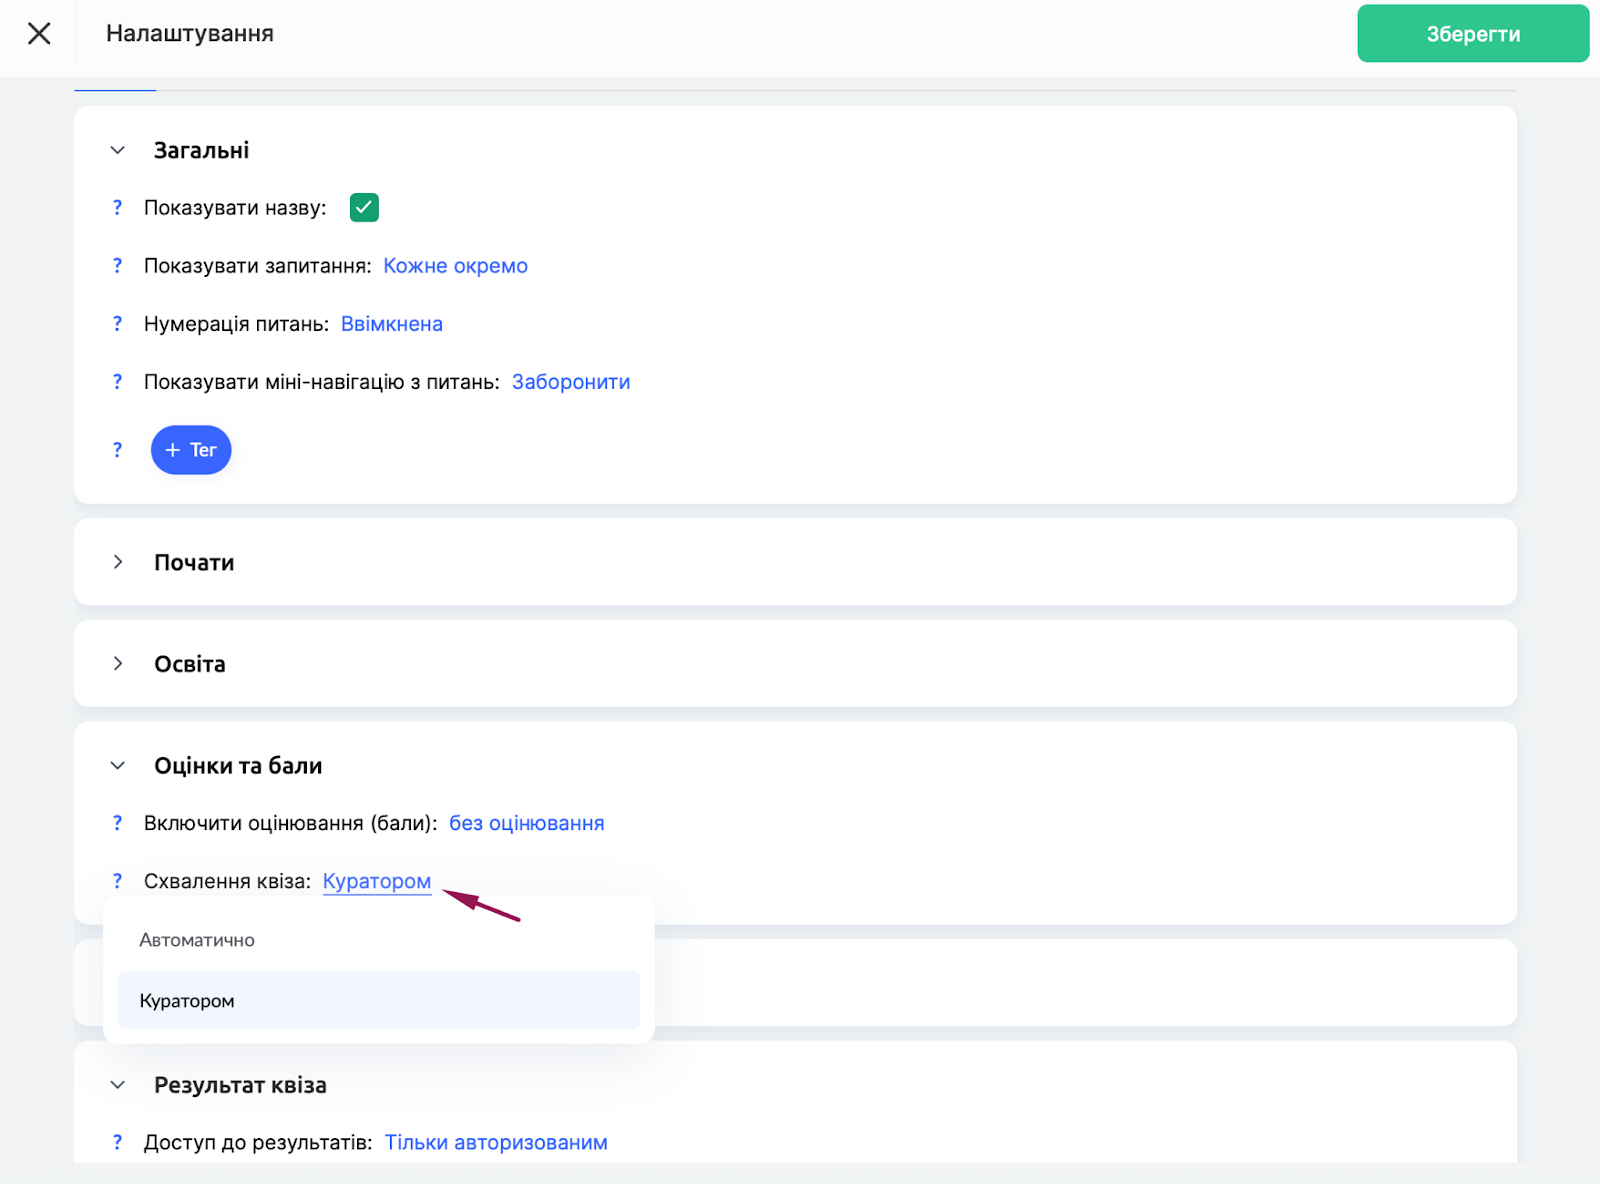Click help icon next to Тег button
Screen dimensions: 1600x1184
coord(117,450)
